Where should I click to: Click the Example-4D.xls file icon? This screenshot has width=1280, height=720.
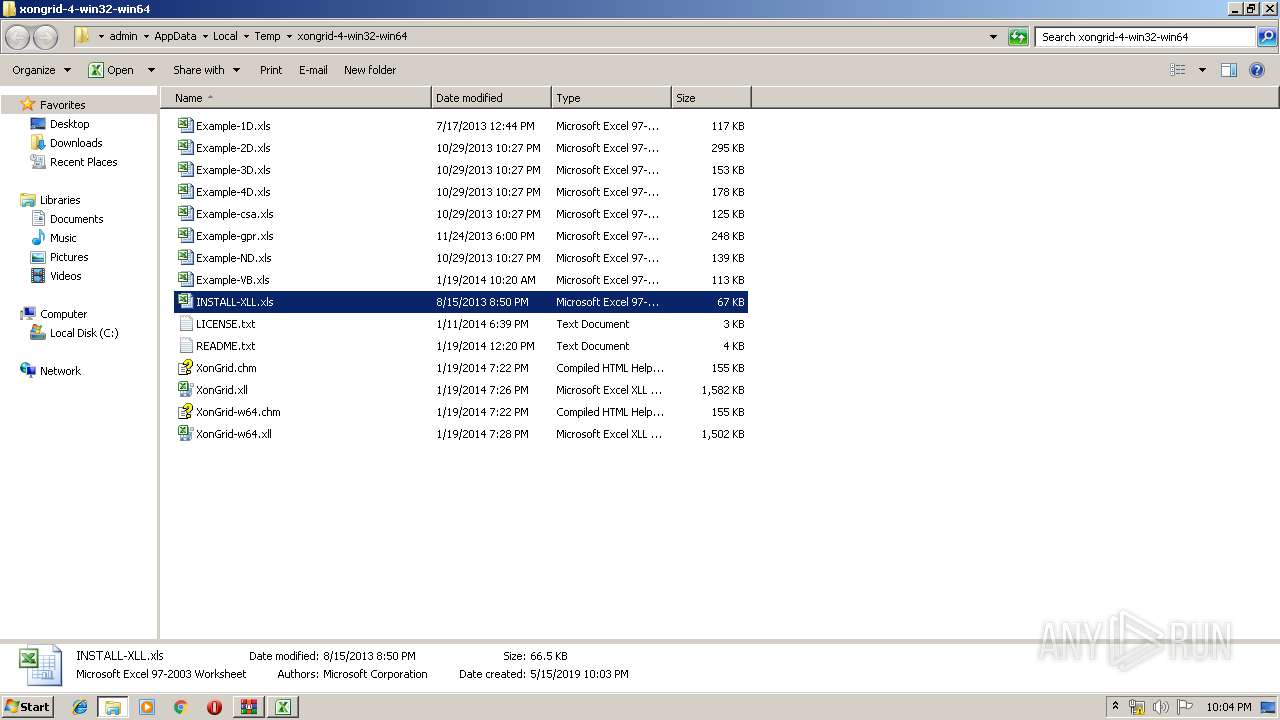185,192
